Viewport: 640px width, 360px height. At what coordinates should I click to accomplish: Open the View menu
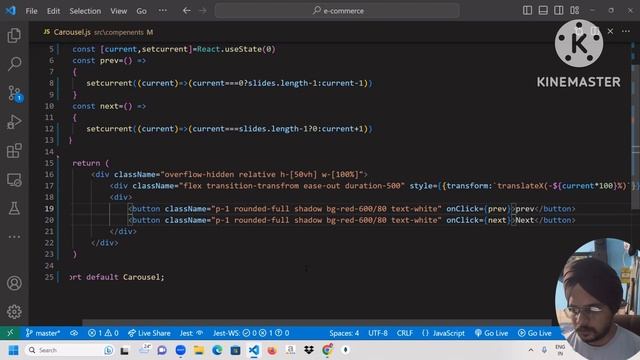tap(118, 11)
